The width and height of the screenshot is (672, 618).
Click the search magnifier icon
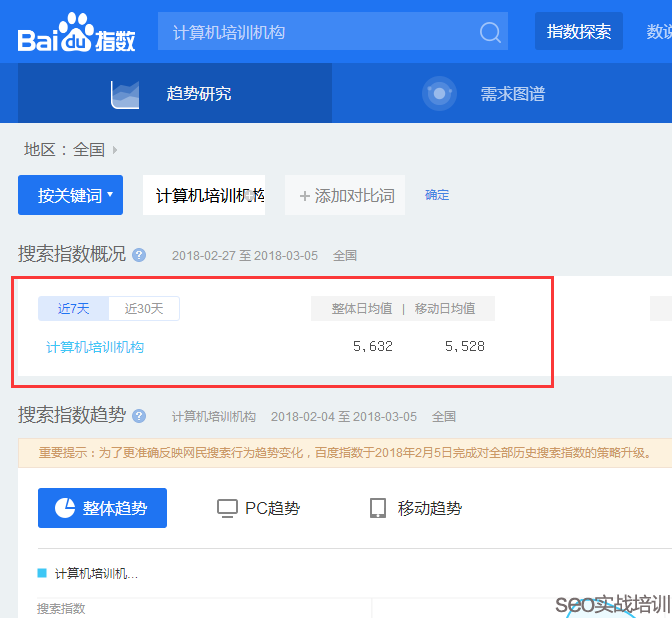490,33
